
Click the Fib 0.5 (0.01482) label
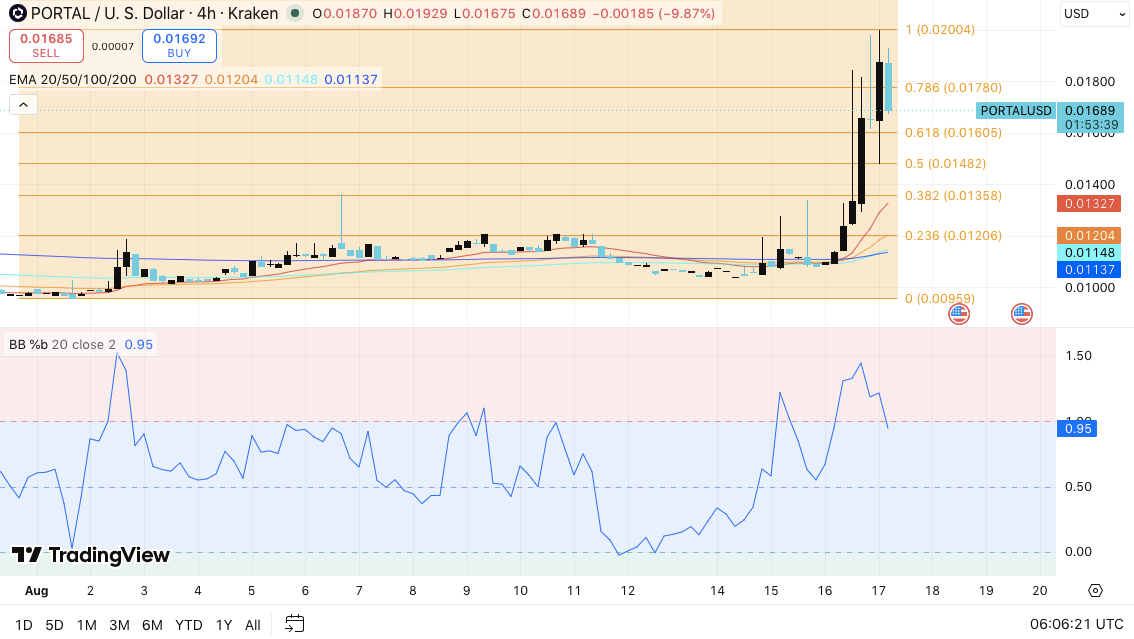tap(945, 163)
